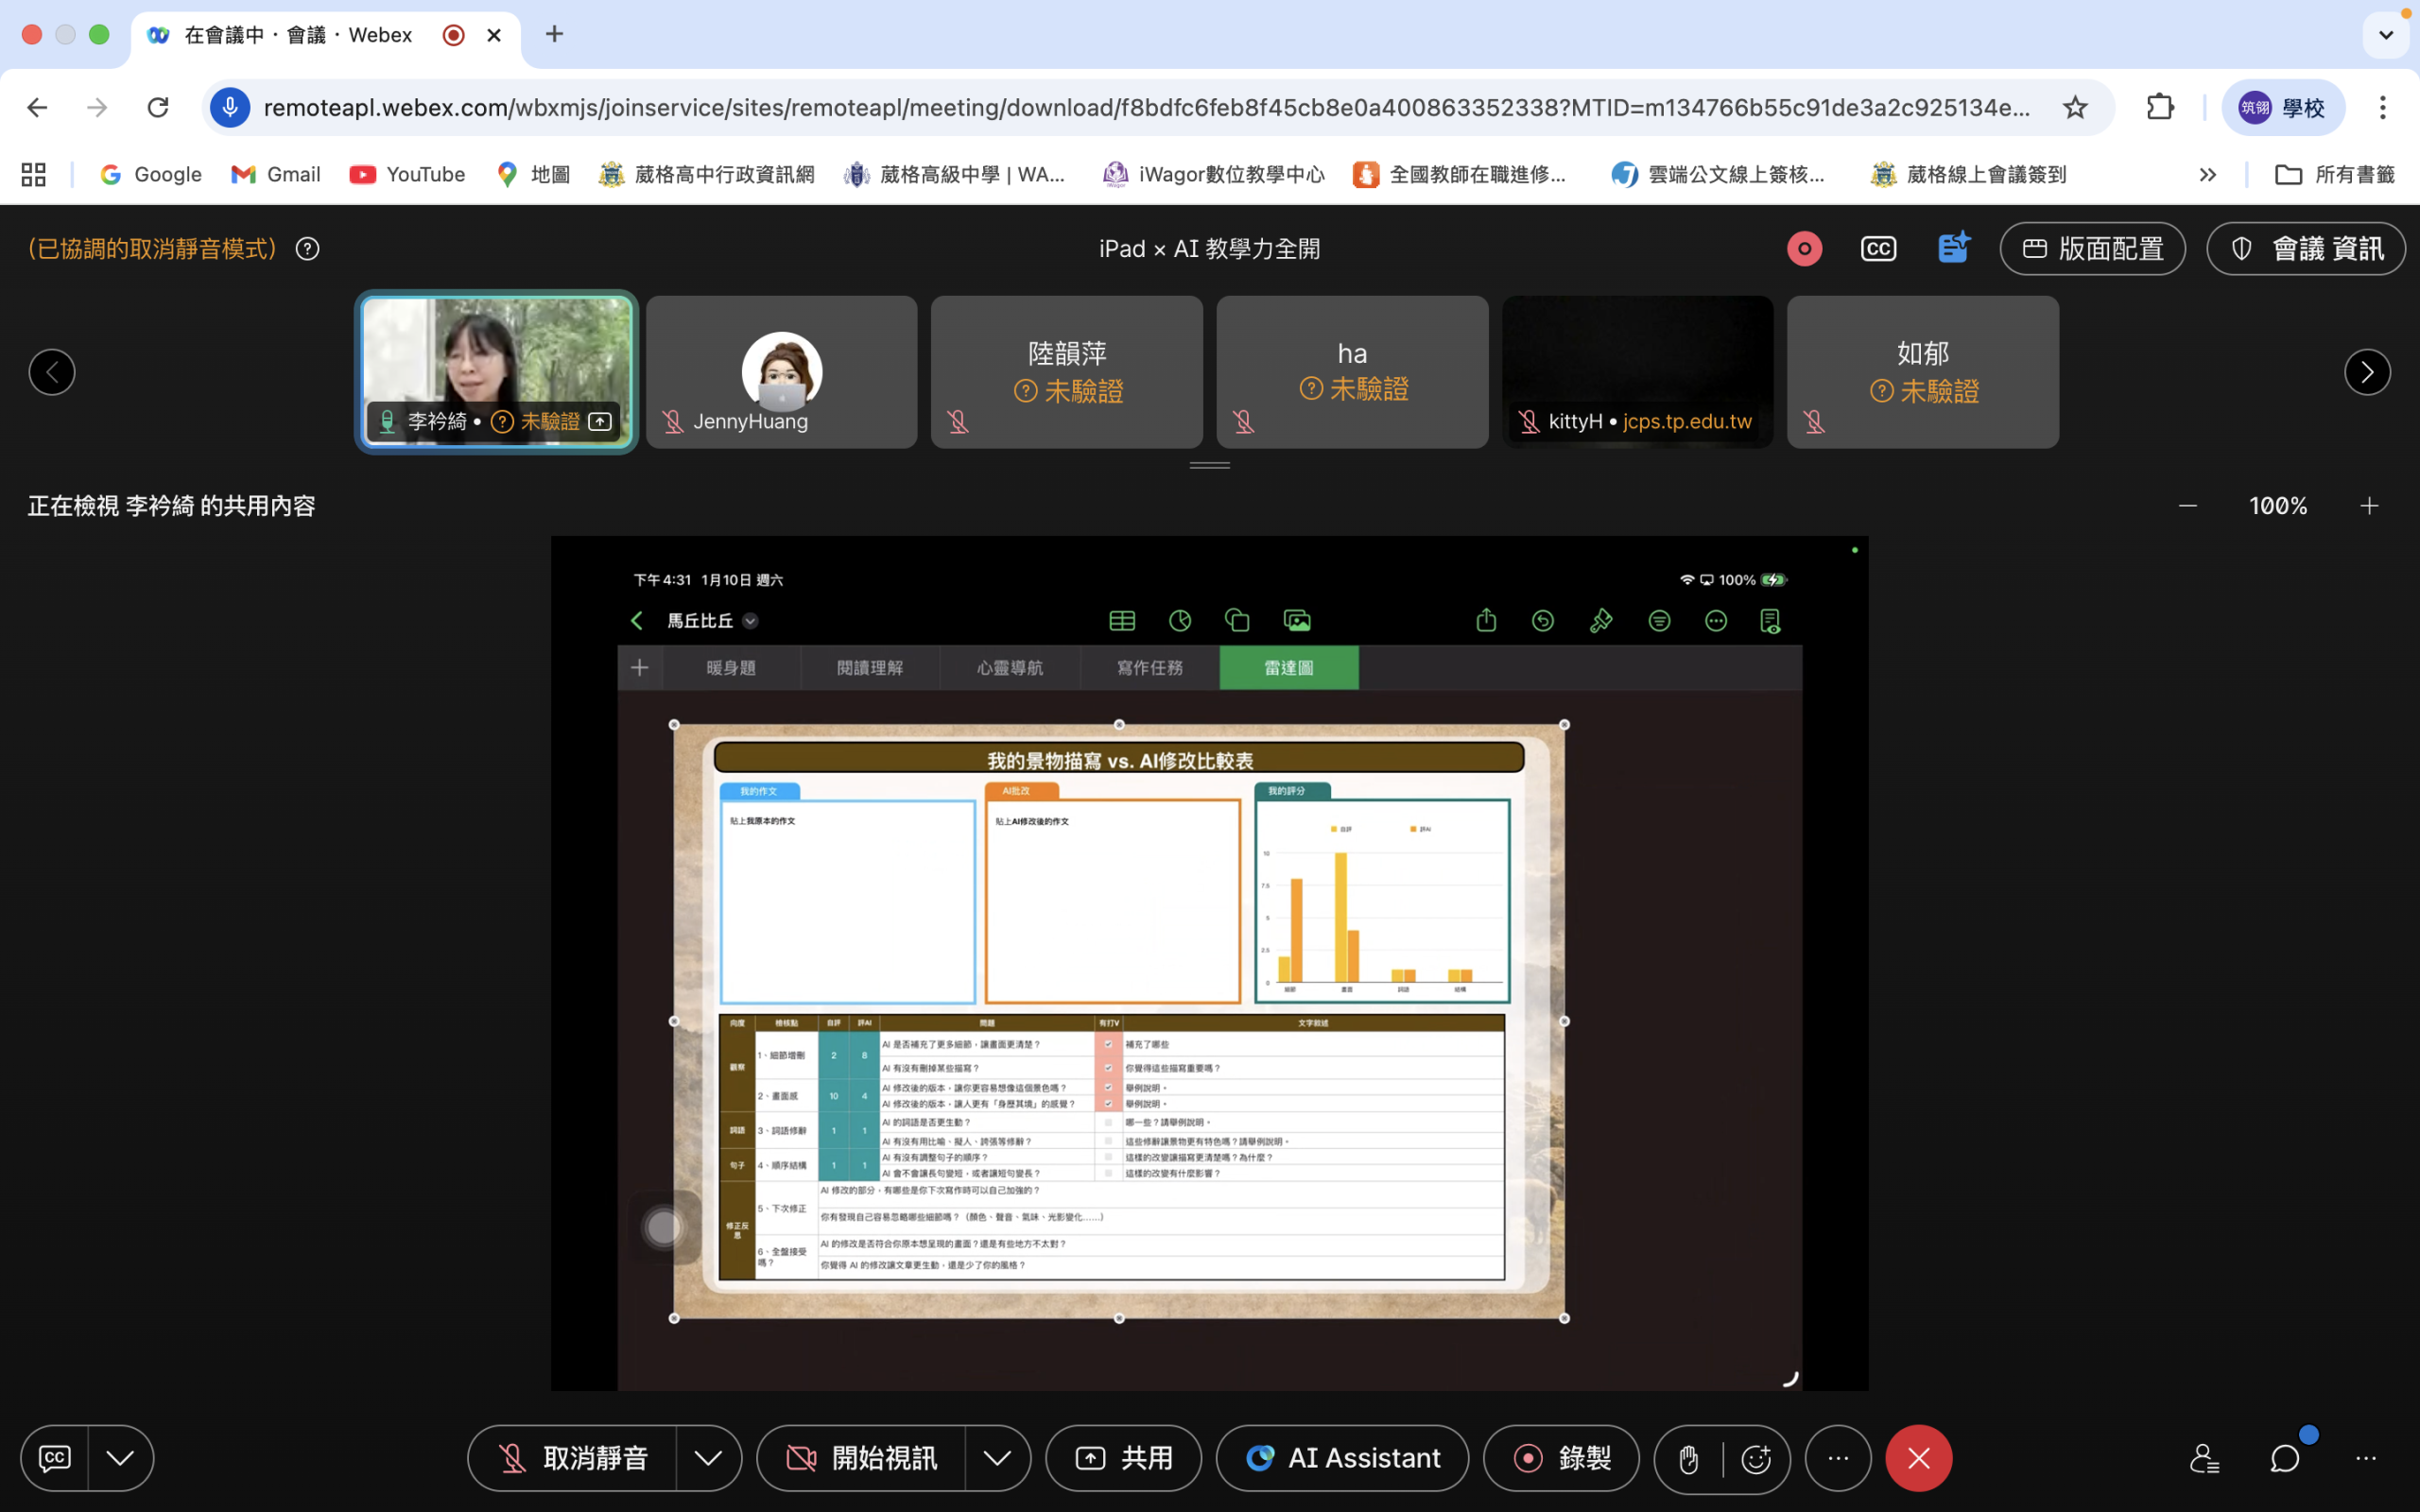The width and height of the screenshot is (2420, 1512).
Task: Open 蕨格高中行政資訊網 bookmark
Action: [707, 174]
